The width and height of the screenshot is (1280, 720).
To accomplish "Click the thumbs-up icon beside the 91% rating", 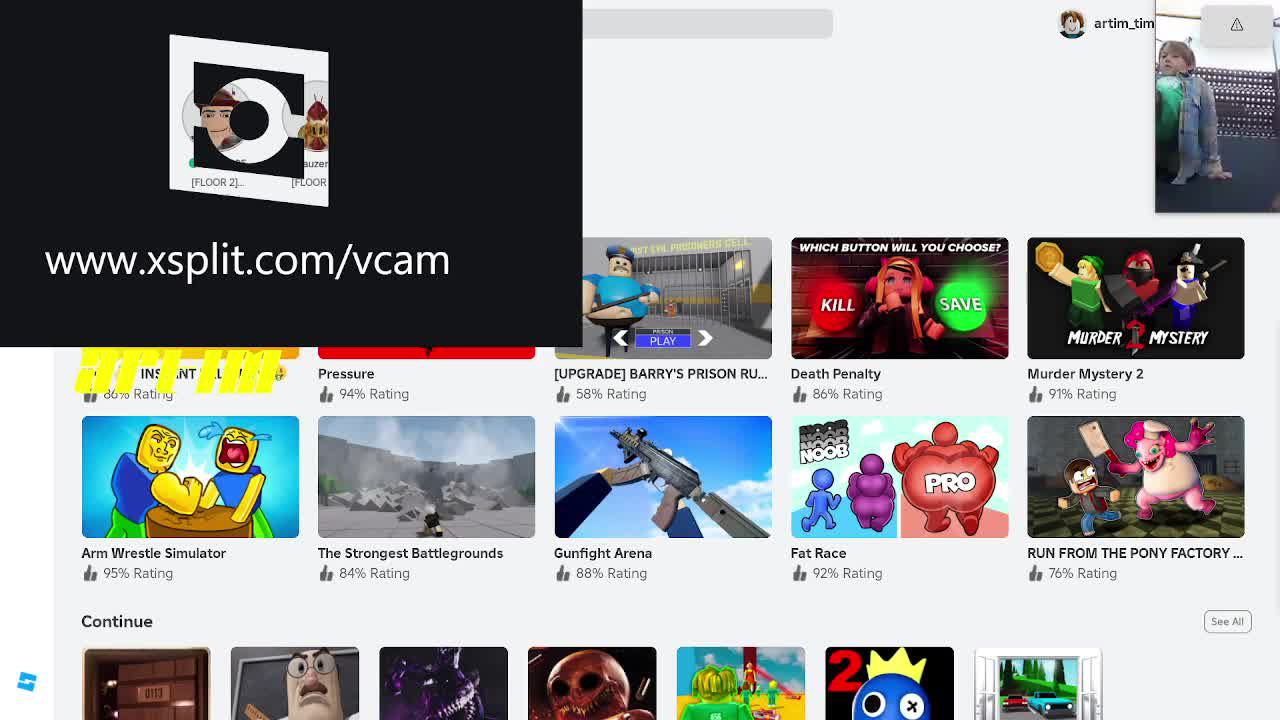I will point(1035,394).
